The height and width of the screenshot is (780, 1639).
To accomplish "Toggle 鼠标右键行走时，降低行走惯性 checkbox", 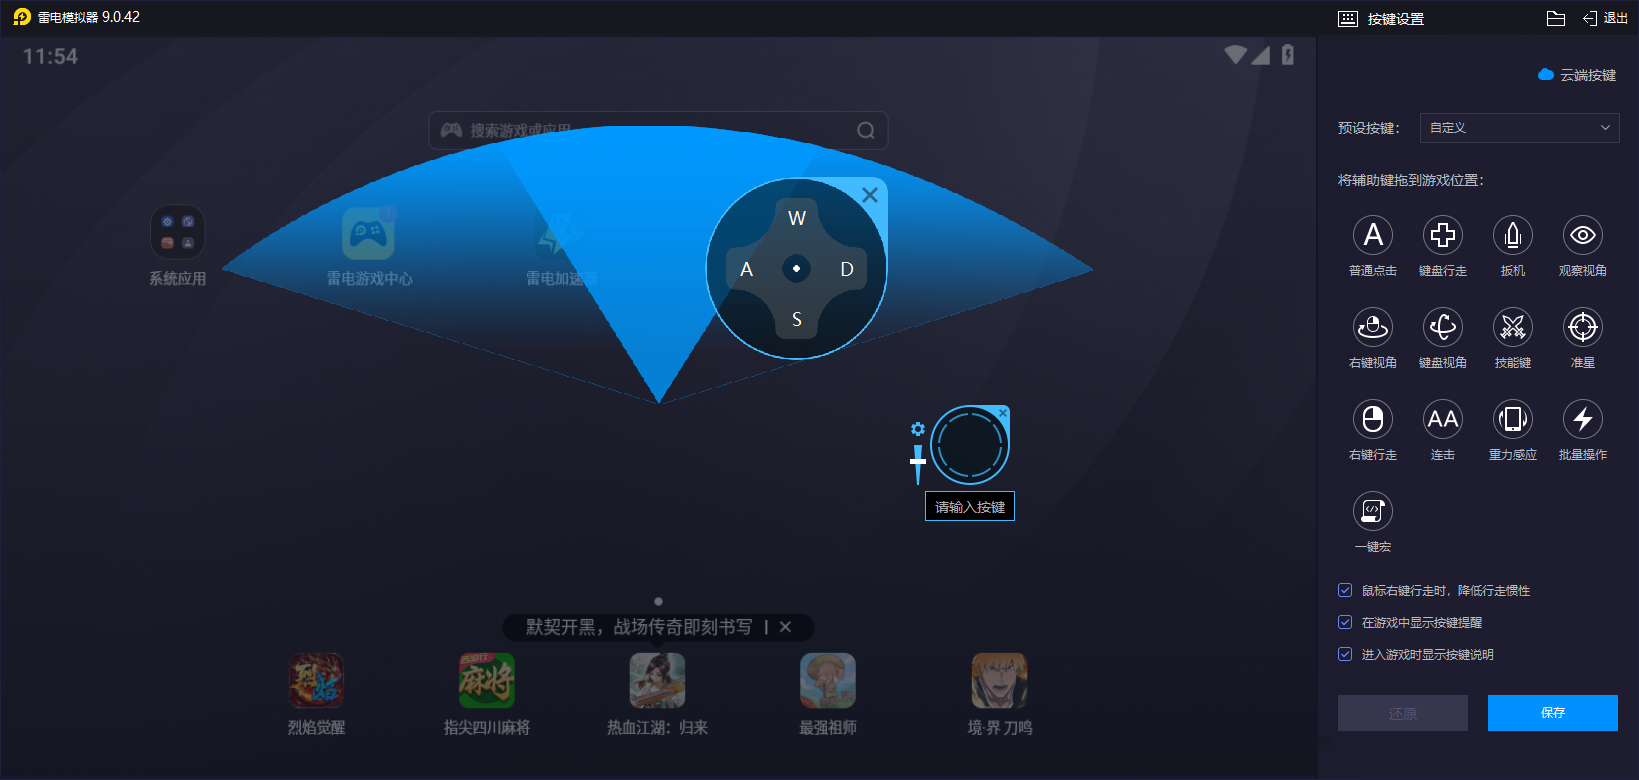I will point(1345,590).
